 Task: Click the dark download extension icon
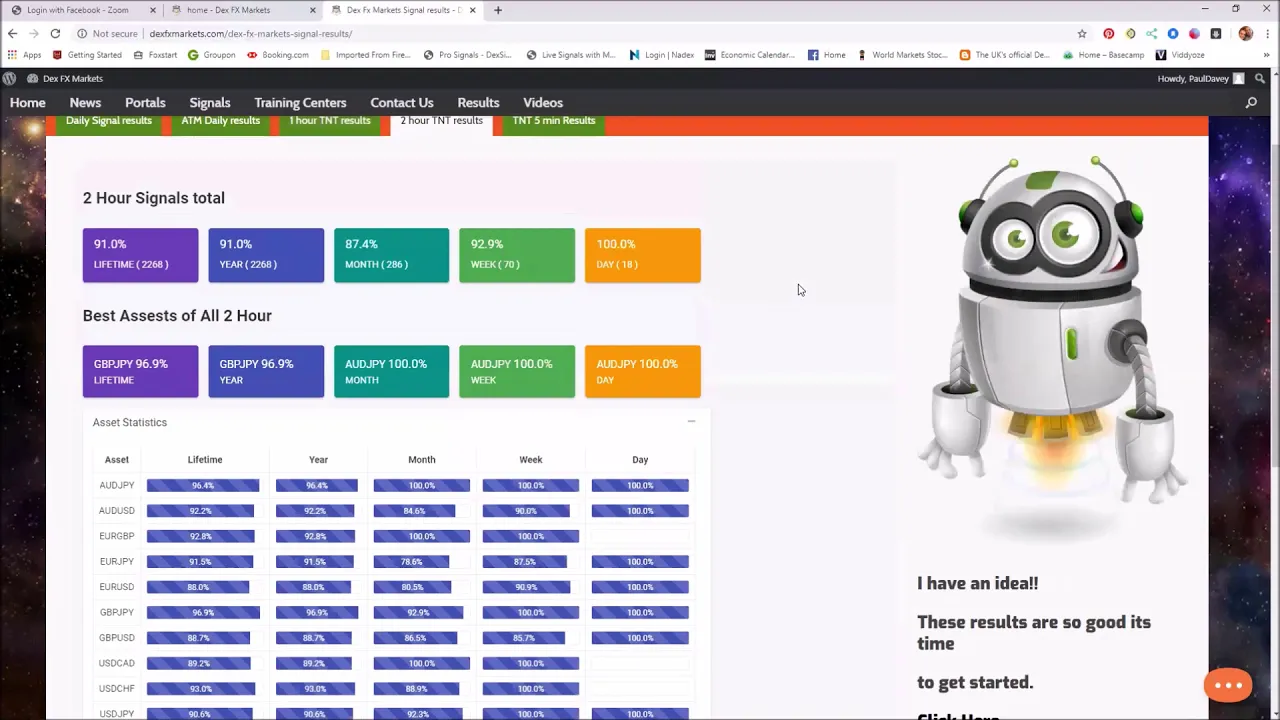(1216, 33)
